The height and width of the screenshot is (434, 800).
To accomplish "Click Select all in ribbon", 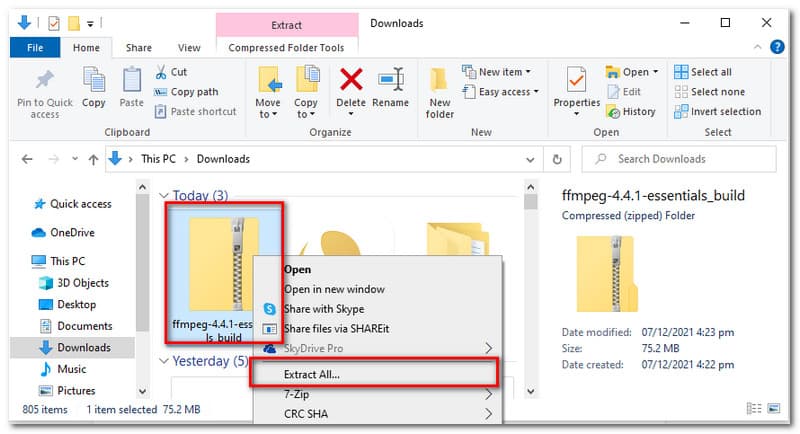I will coord(703,72).
